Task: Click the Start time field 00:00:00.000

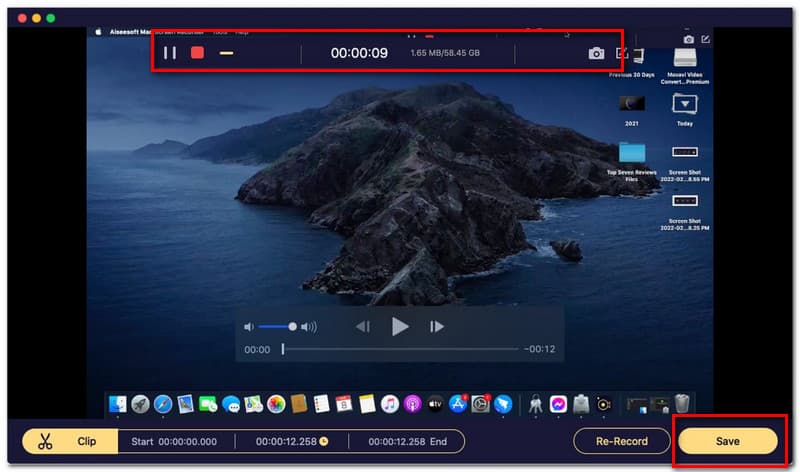Action: pos(186,441)
